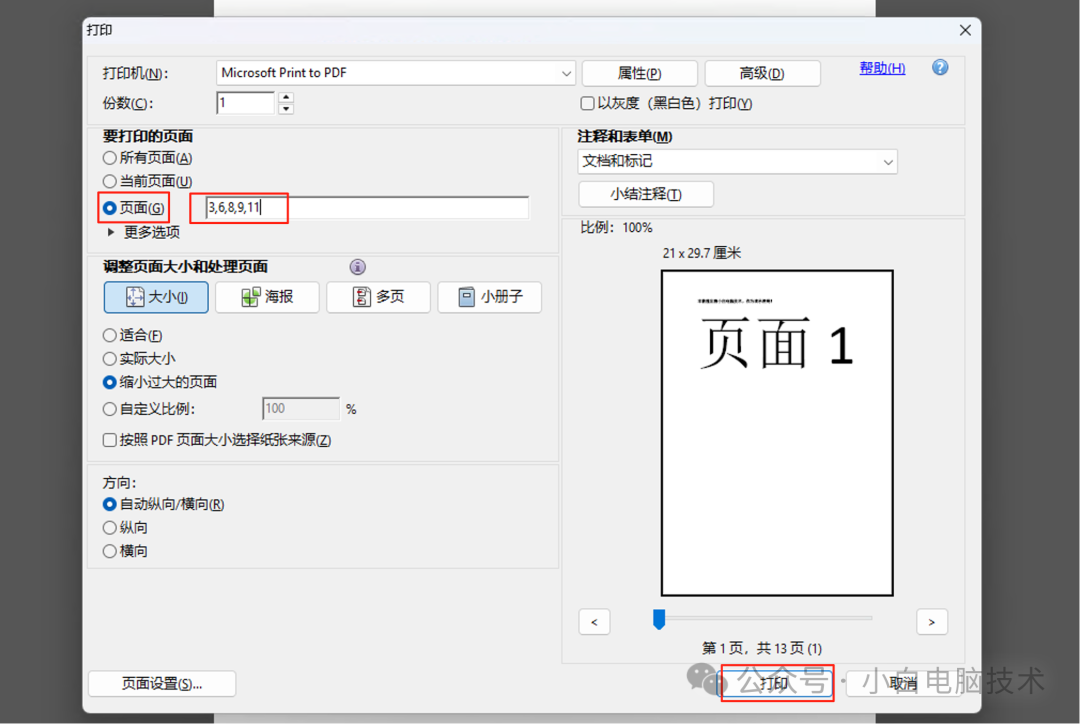This screenshot has height=724, width=1080.
Task: Expand the 更多选项 more options triangle
Action: pyautogui.click(x=111, y=232)
